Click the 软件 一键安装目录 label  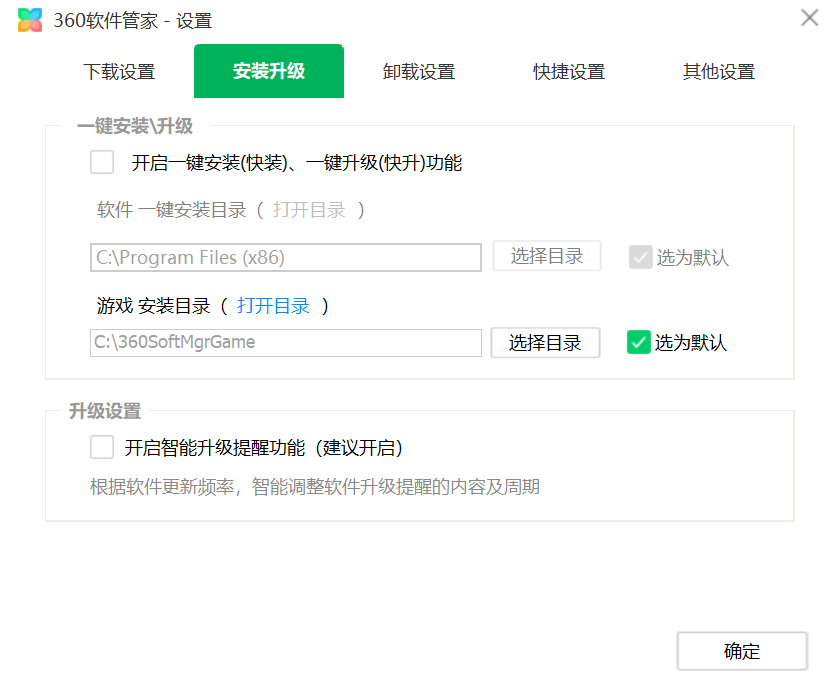click(x=171, y=210)
